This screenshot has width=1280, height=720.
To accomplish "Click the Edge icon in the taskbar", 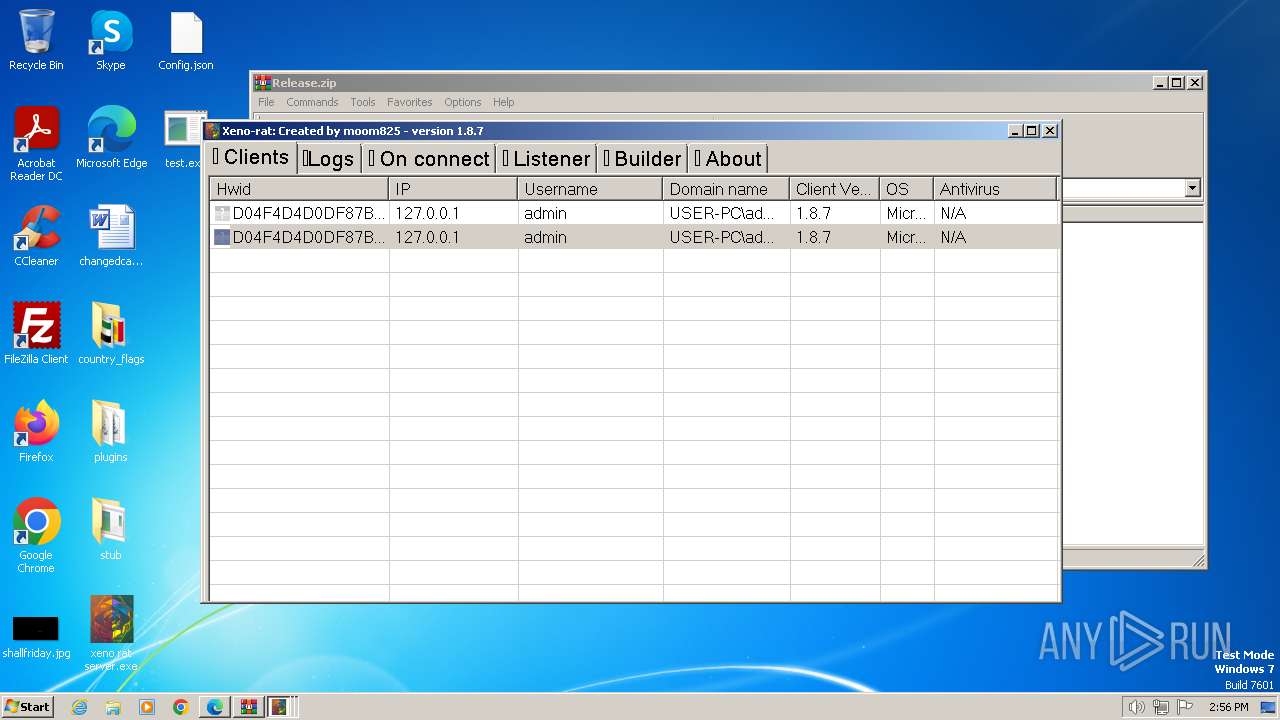I will [x=215, y=707].
